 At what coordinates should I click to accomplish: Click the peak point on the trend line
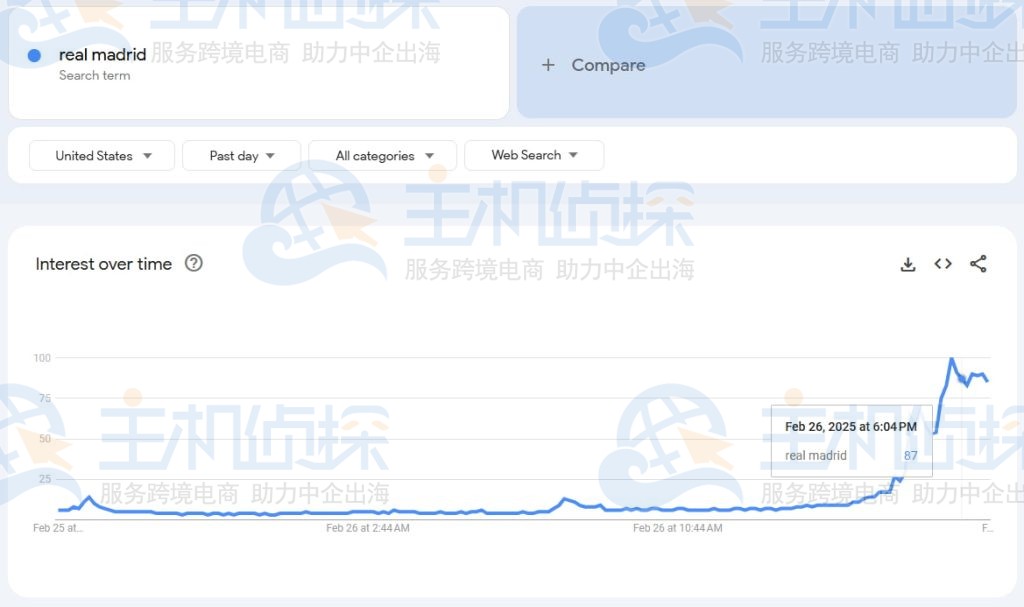click(952, 358)
